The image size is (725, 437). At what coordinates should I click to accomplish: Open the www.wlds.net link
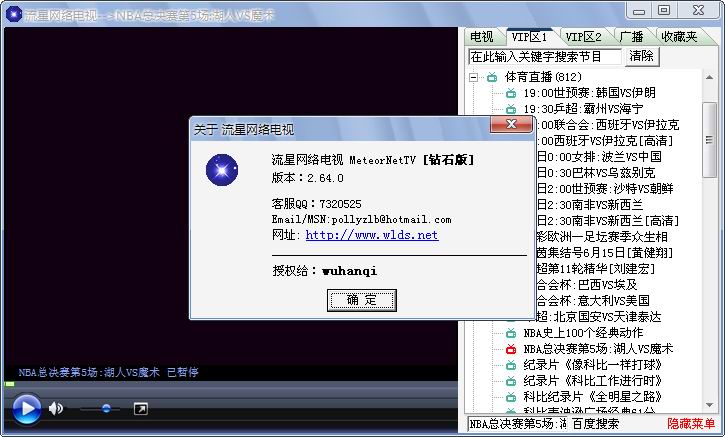pos(371,235)
